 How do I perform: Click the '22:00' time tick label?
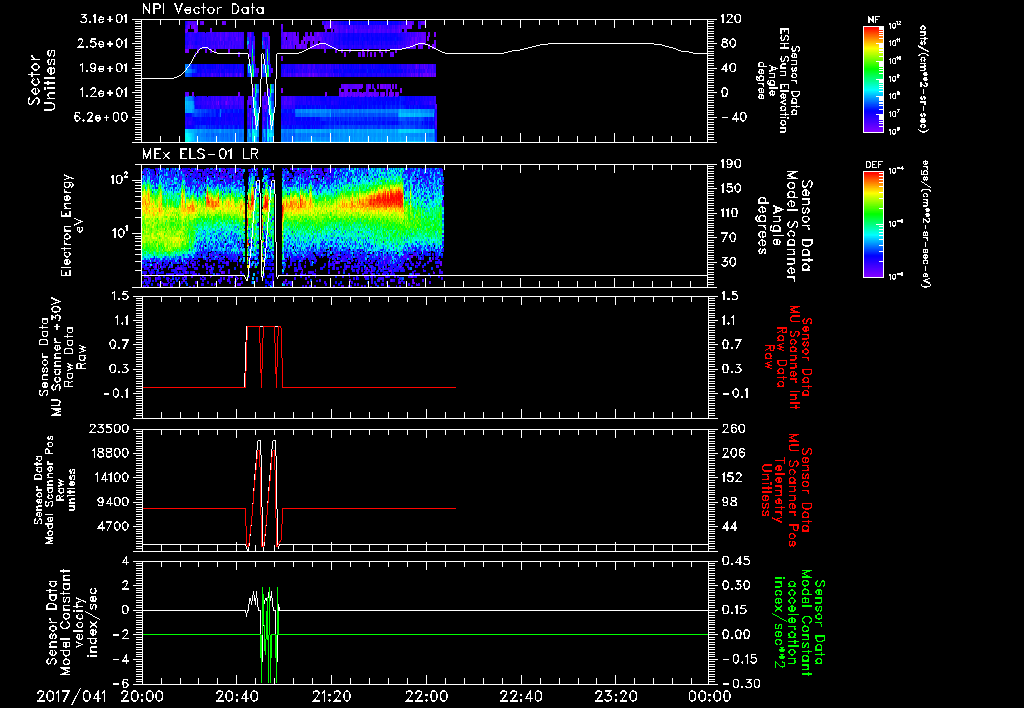(x=426, y=696)
